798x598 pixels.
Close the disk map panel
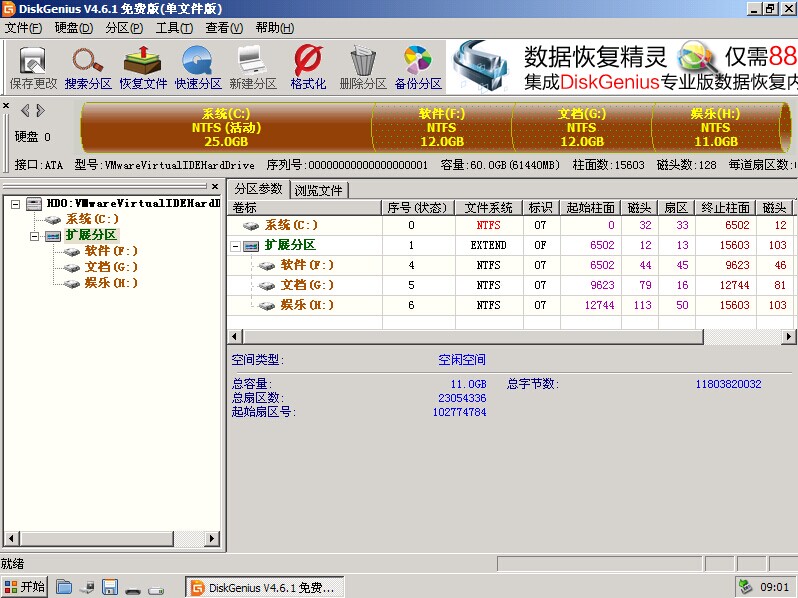click(x=6, y=106)
